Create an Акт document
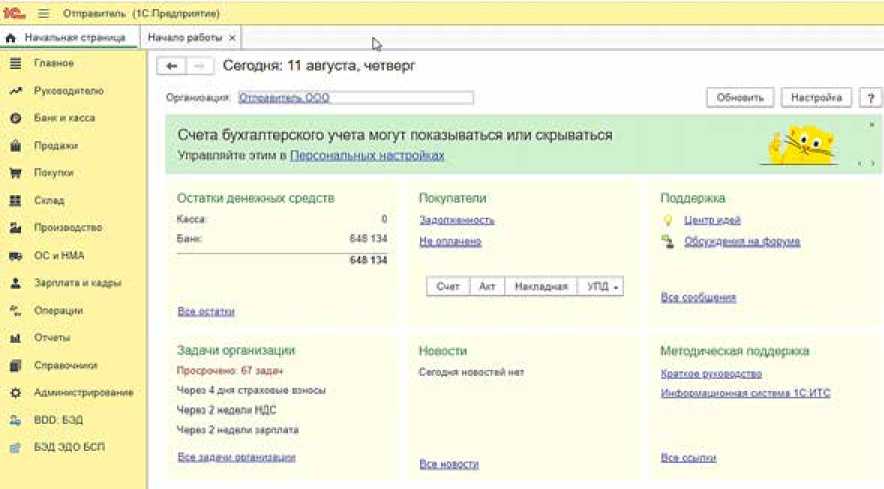The image size is (884, 489). point(487,287)
